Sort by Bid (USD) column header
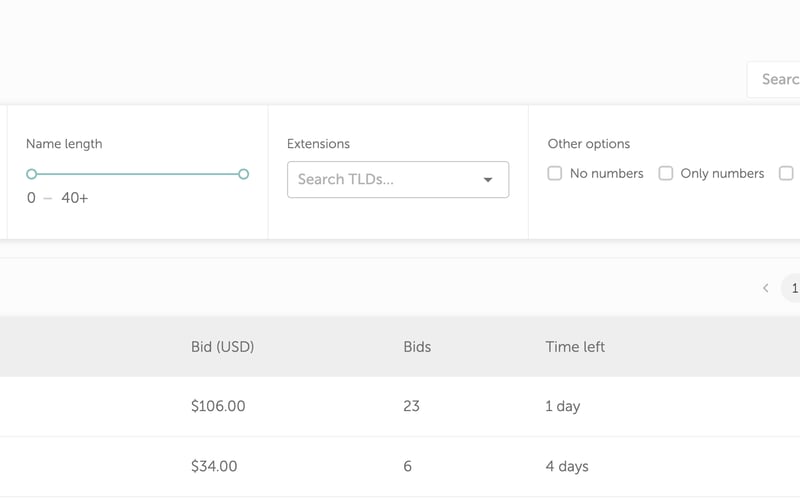The image size is (800, 500). pos(222,347)
